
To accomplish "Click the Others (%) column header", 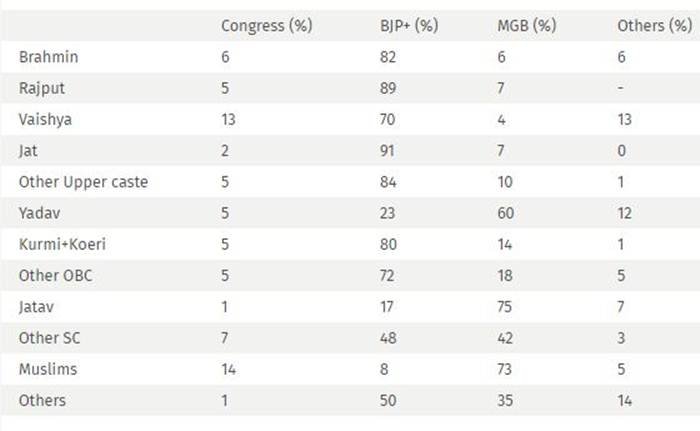I will pos(654,26).
